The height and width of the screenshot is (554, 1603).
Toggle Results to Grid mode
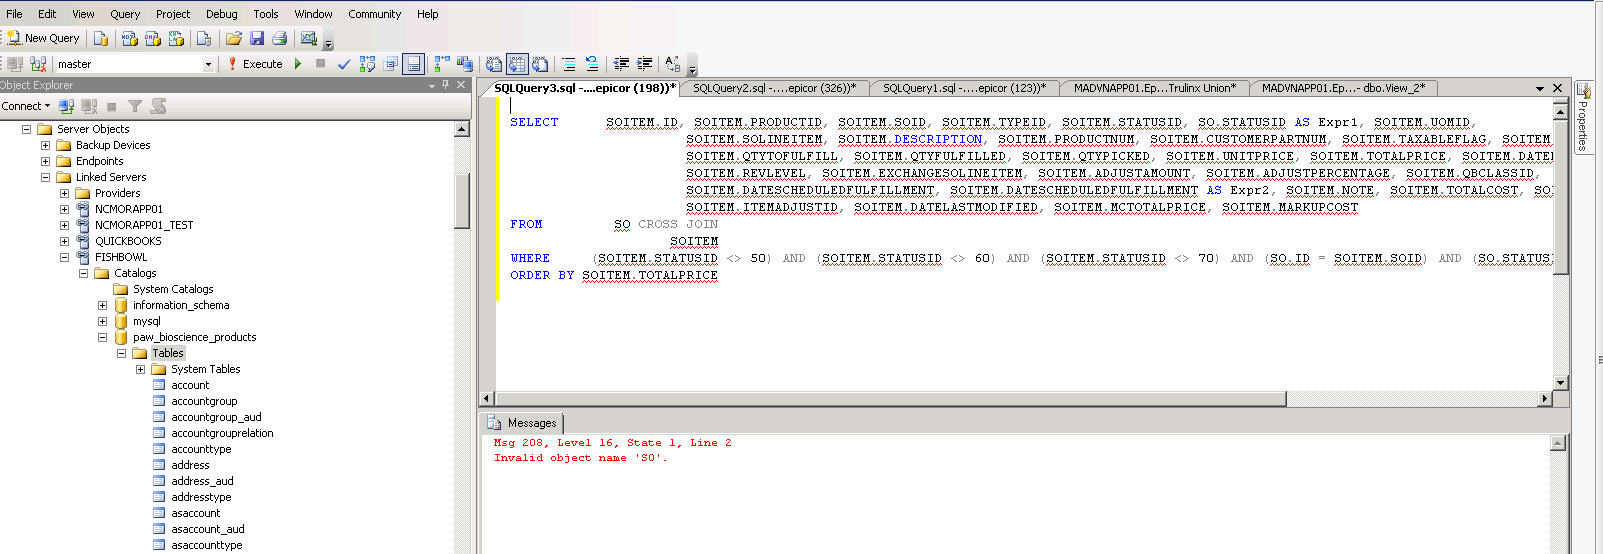click(516, 64)
